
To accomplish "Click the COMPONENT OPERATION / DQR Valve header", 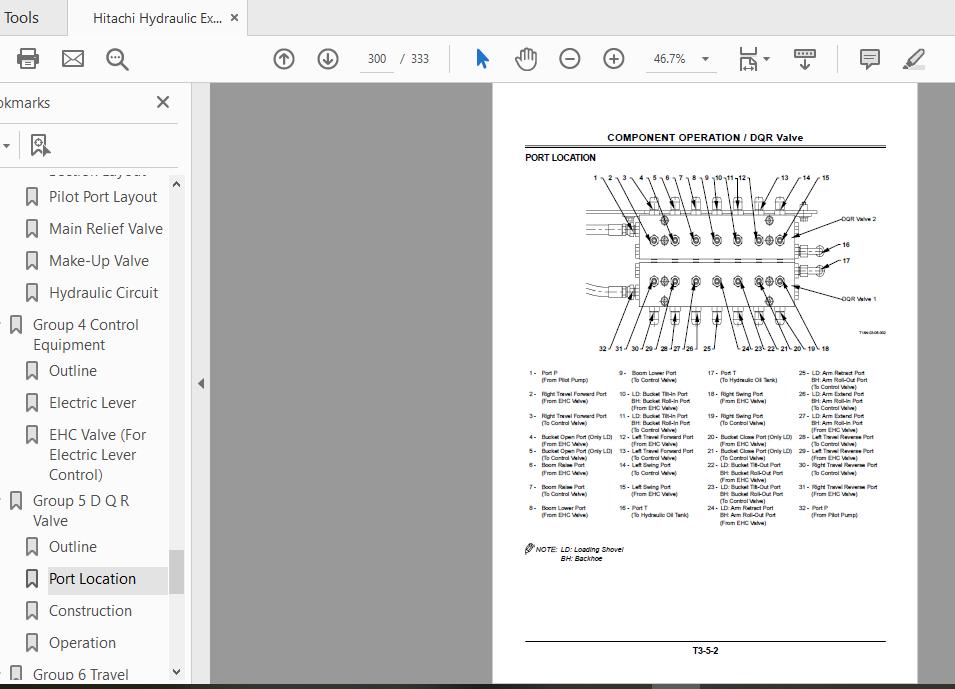I will point(705,138).
